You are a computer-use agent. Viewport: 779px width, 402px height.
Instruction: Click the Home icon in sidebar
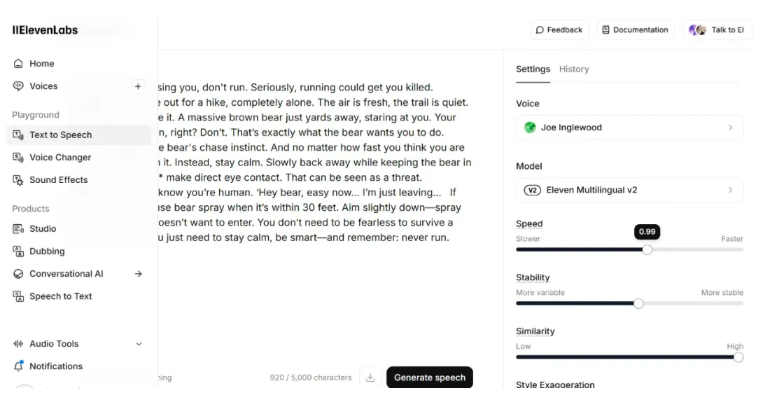18,64
